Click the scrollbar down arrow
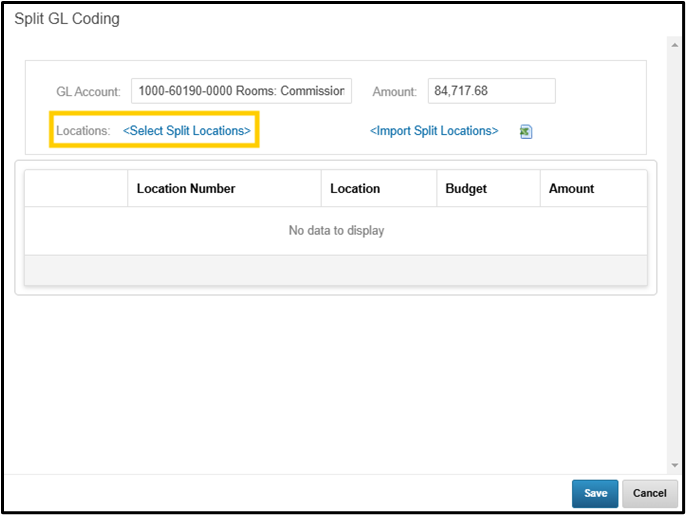 [674, 465]
